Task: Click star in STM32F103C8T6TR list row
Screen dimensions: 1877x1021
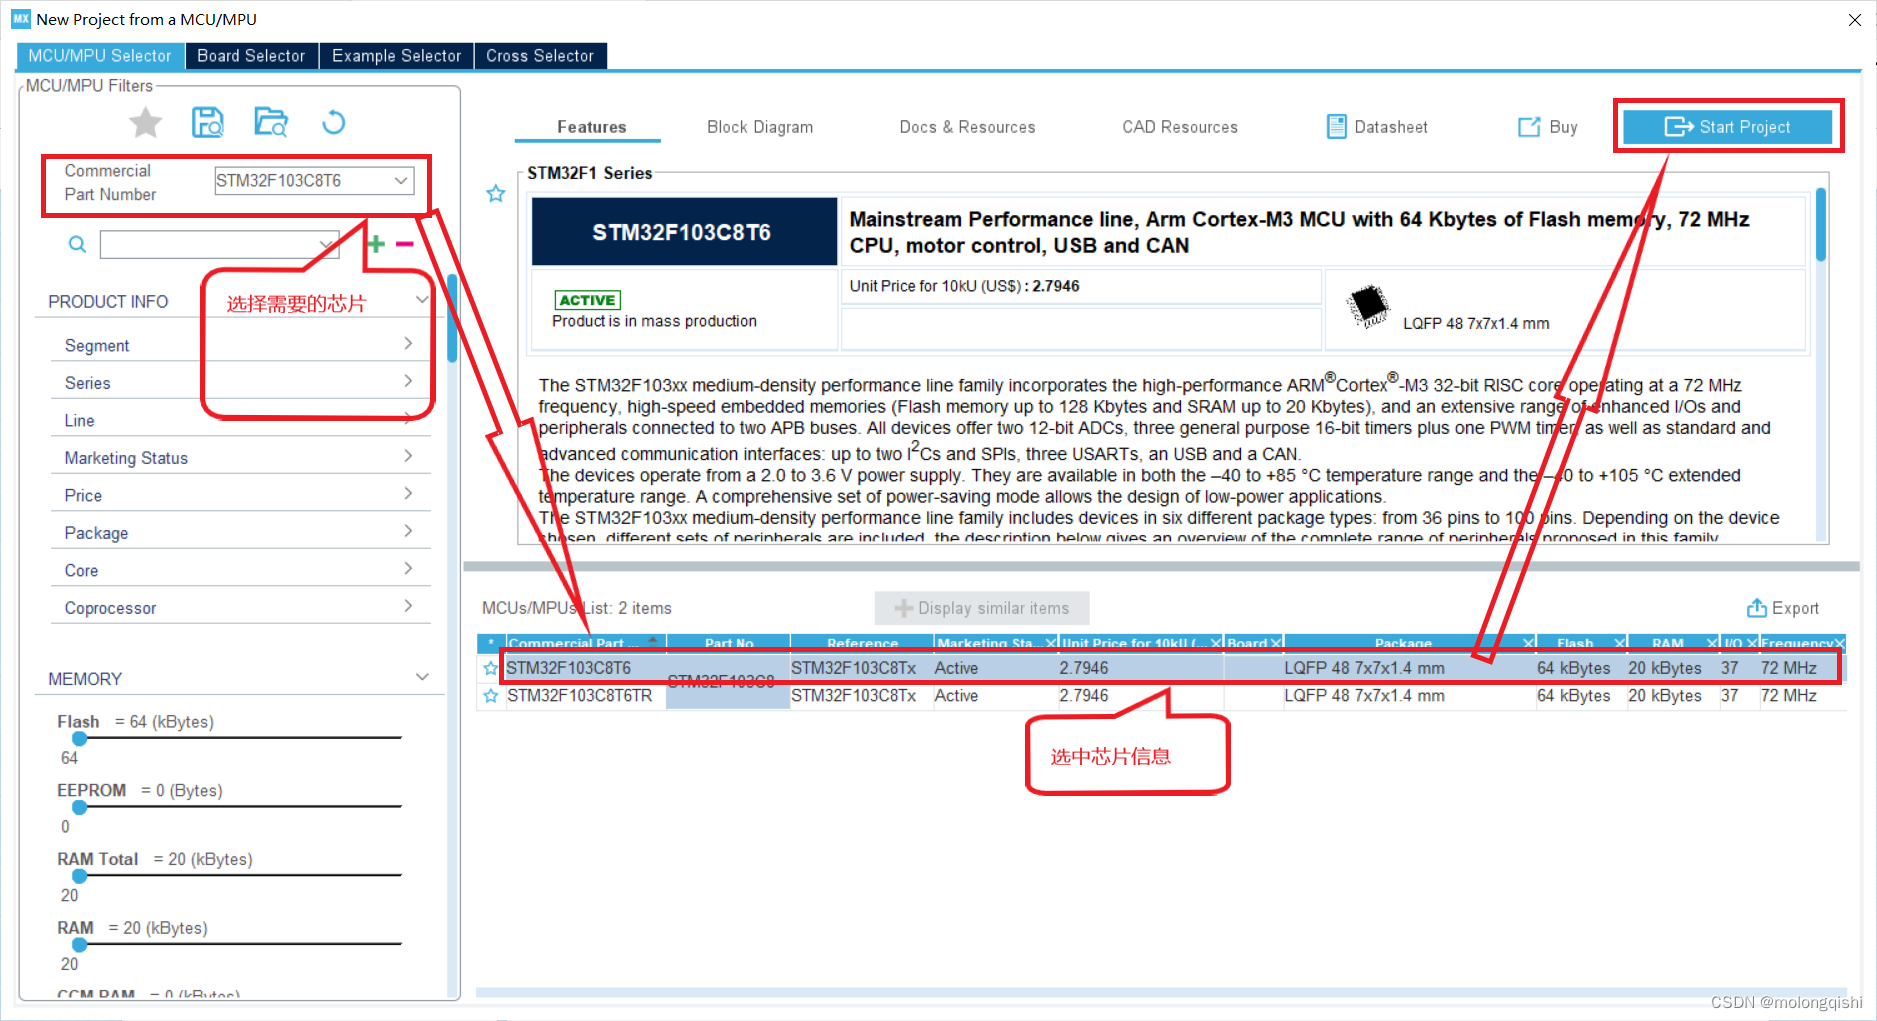Action: 490,696
